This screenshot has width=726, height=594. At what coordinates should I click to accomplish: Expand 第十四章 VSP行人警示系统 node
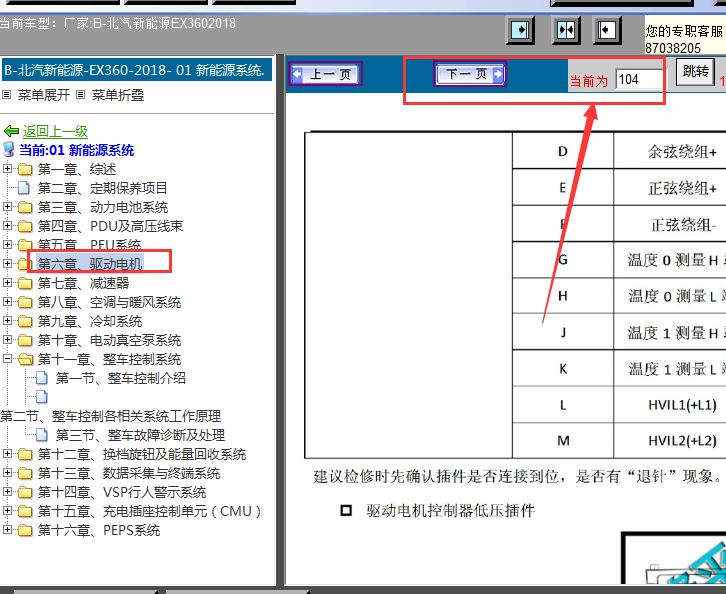[7, 492]
